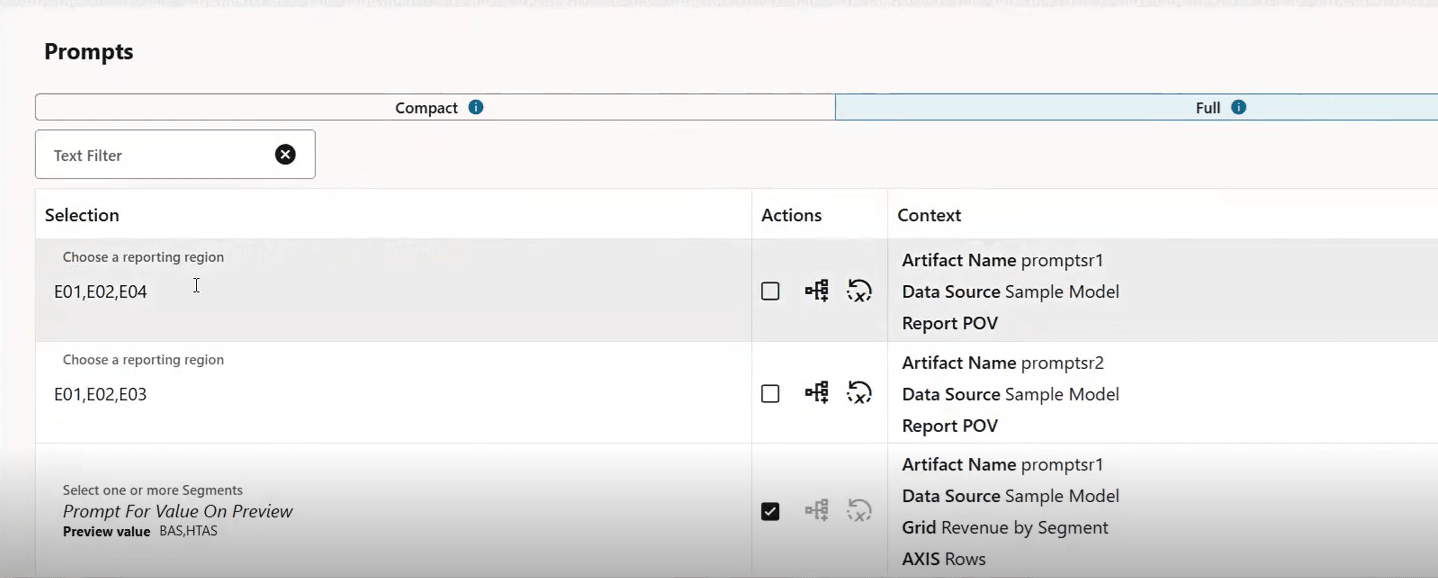Open member selector for promptsr1 reporting region
This screenshot has height=578, width=1438.
[x=817, y=291]
